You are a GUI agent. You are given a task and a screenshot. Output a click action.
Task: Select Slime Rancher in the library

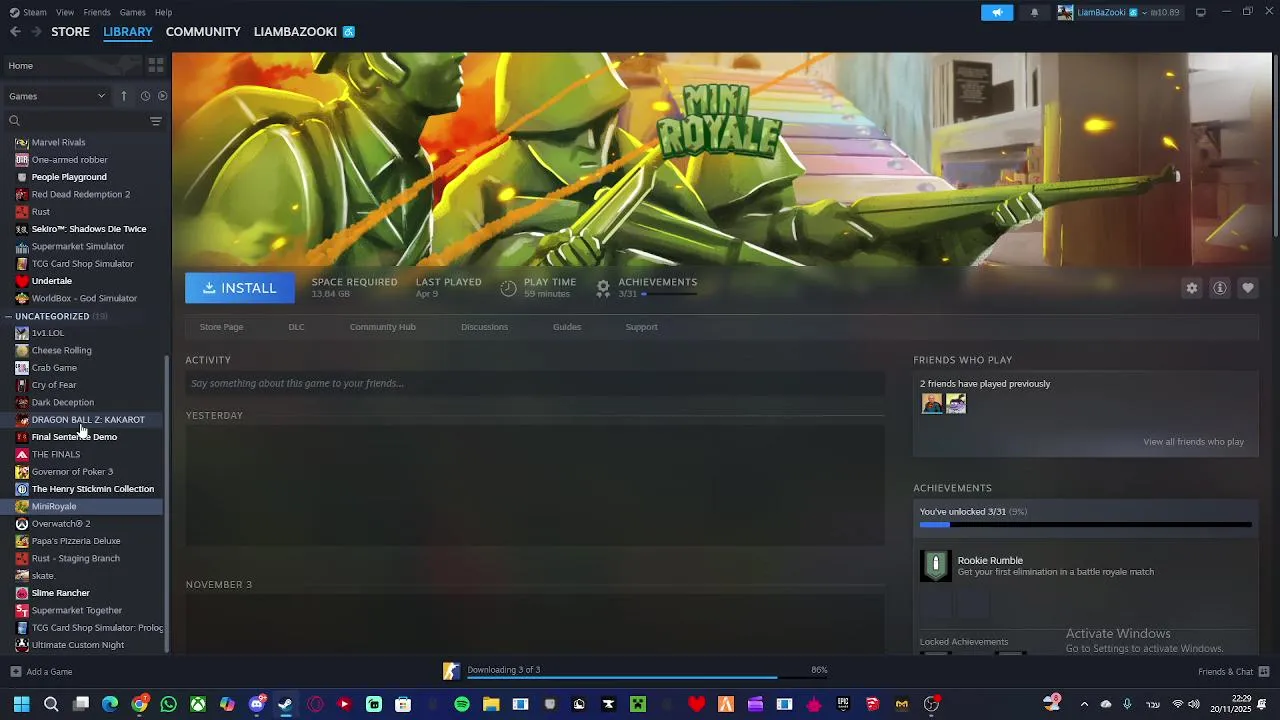pyautogui.click(x=60, y=593)
